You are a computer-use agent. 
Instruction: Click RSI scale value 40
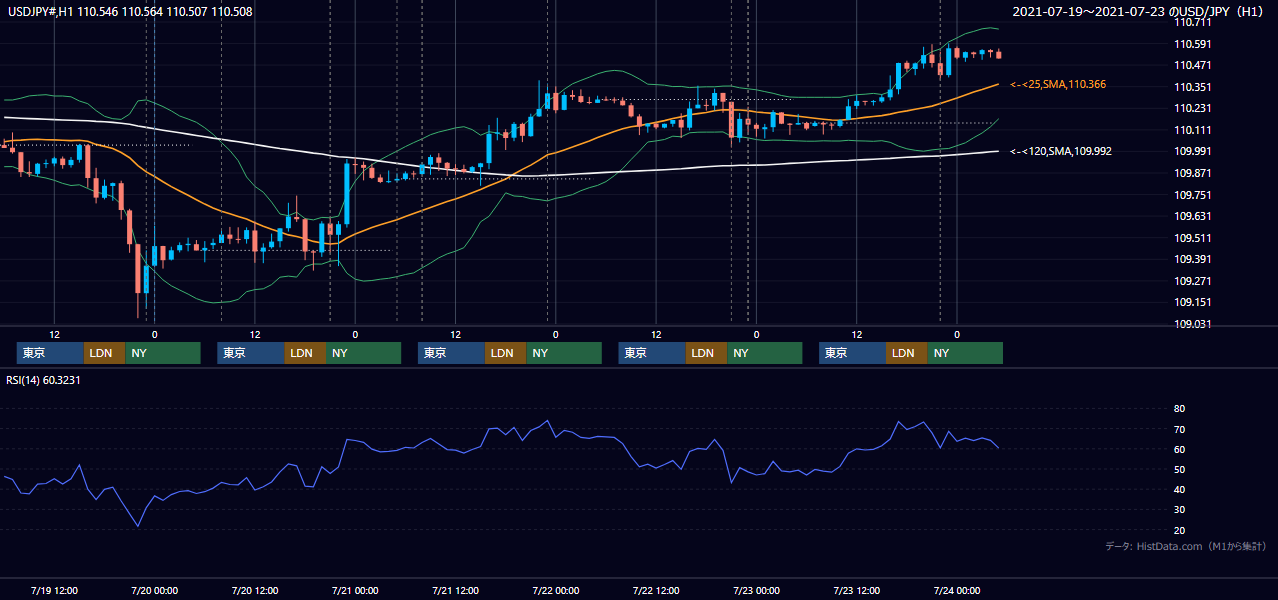coord(1179,489)
